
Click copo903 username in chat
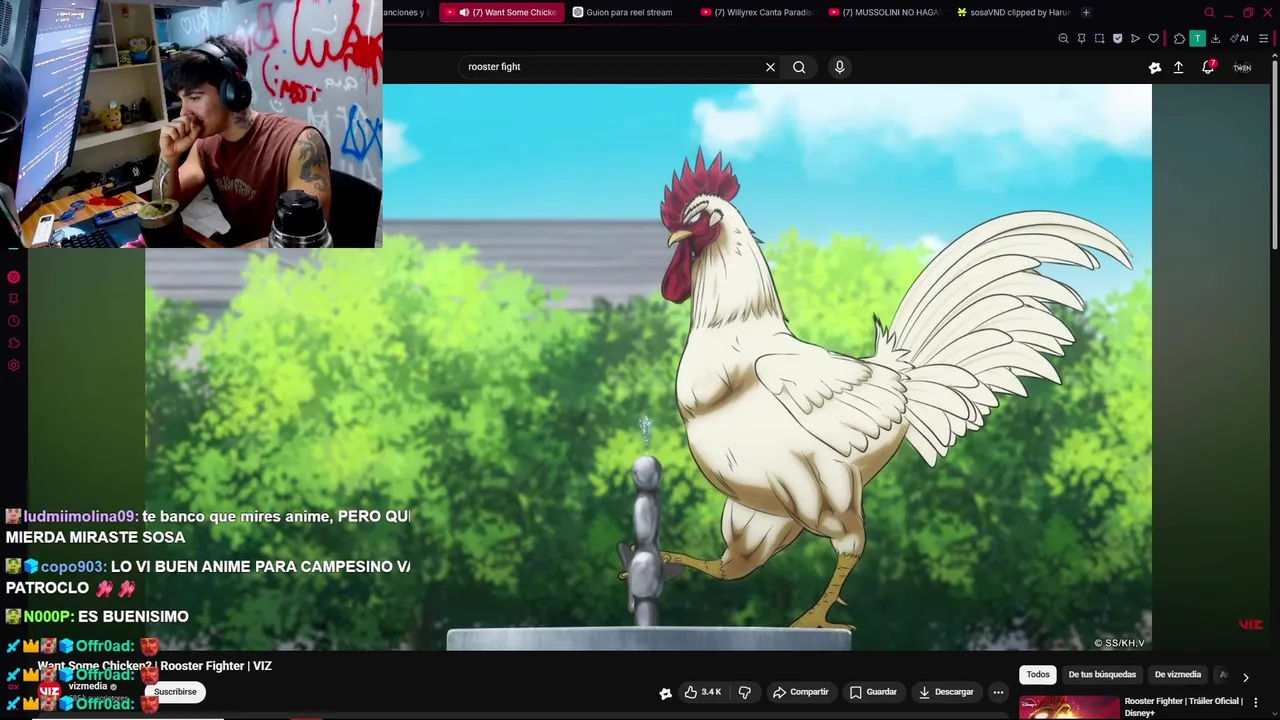click(73, 566)
